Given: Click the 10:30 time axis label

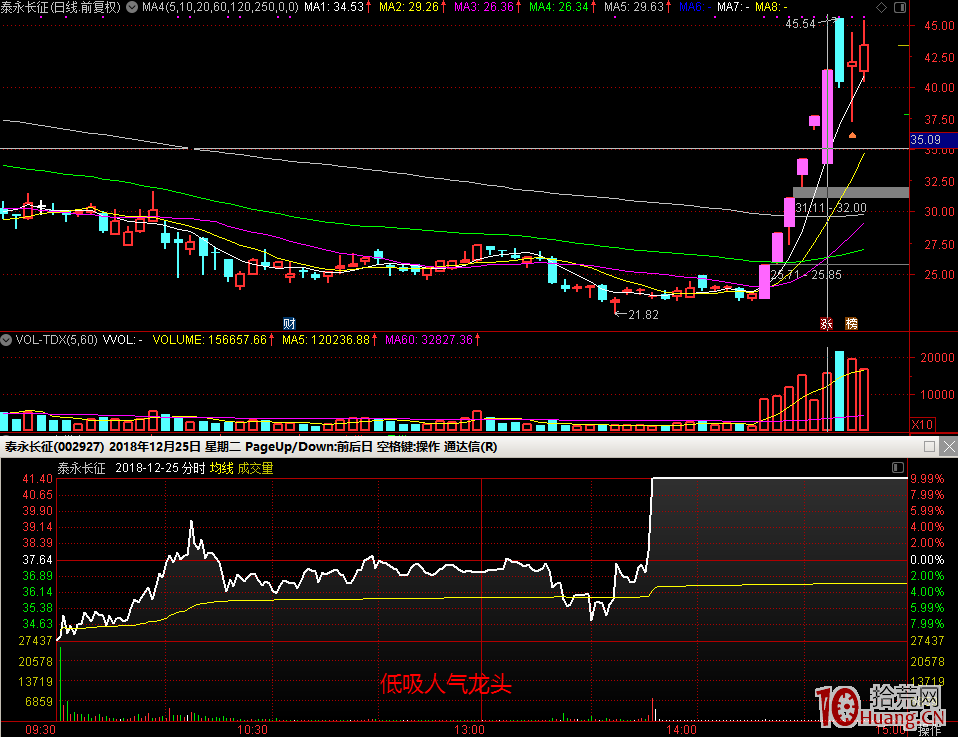Looking at the screenshot, I should (252, 730).
